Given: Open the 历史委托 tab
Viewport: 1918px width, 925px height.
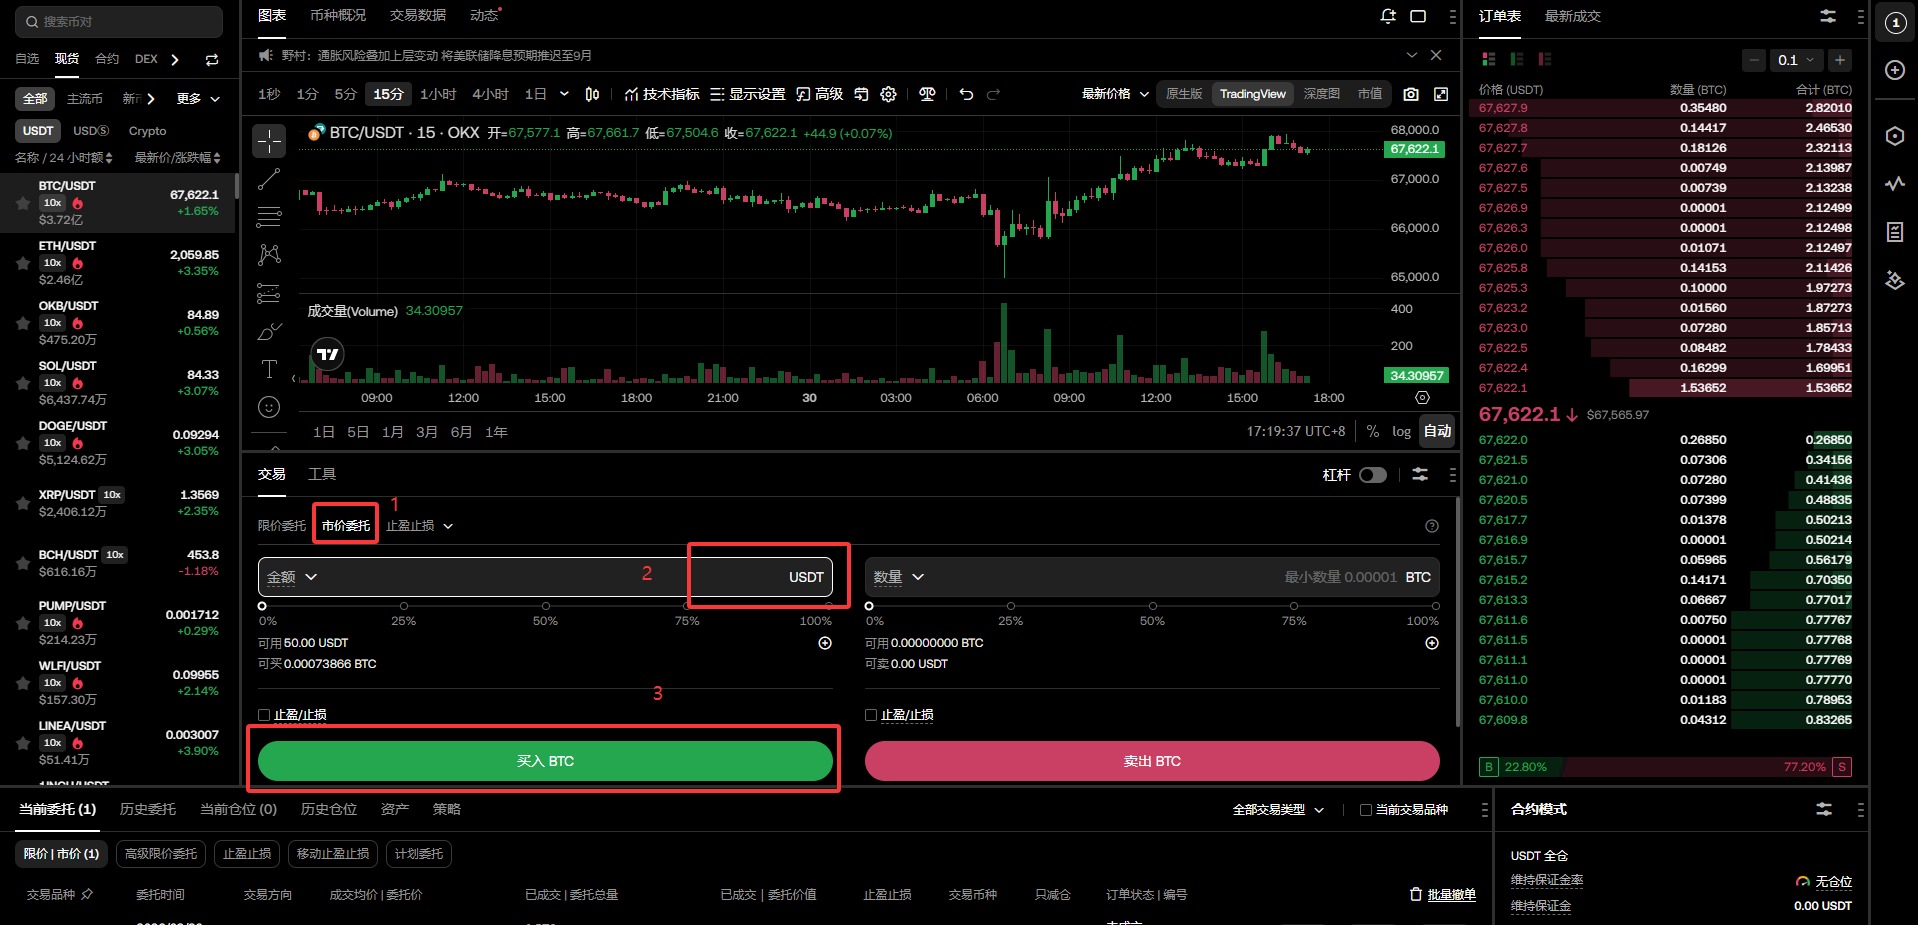Looking at the screenshot, I should (148, 809).
